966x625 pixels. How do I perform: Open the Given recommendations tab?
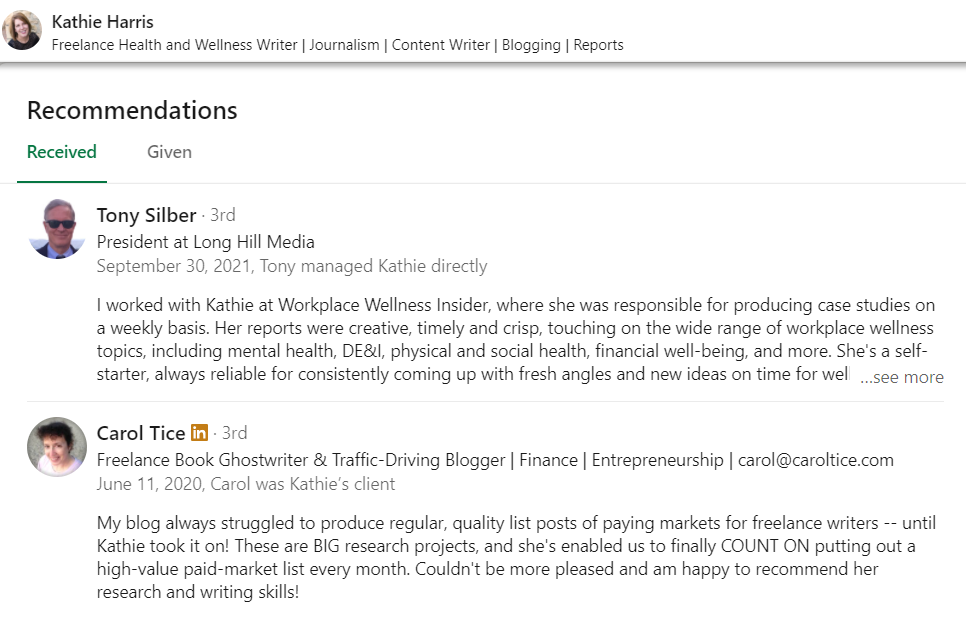(x=169, y=153)
